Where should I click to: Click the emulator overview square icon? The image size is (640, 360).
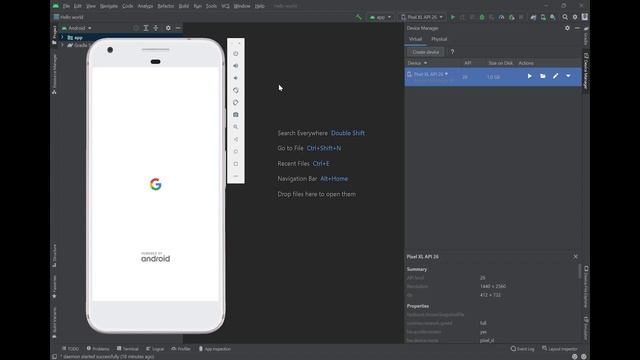[x=236, y=164]
